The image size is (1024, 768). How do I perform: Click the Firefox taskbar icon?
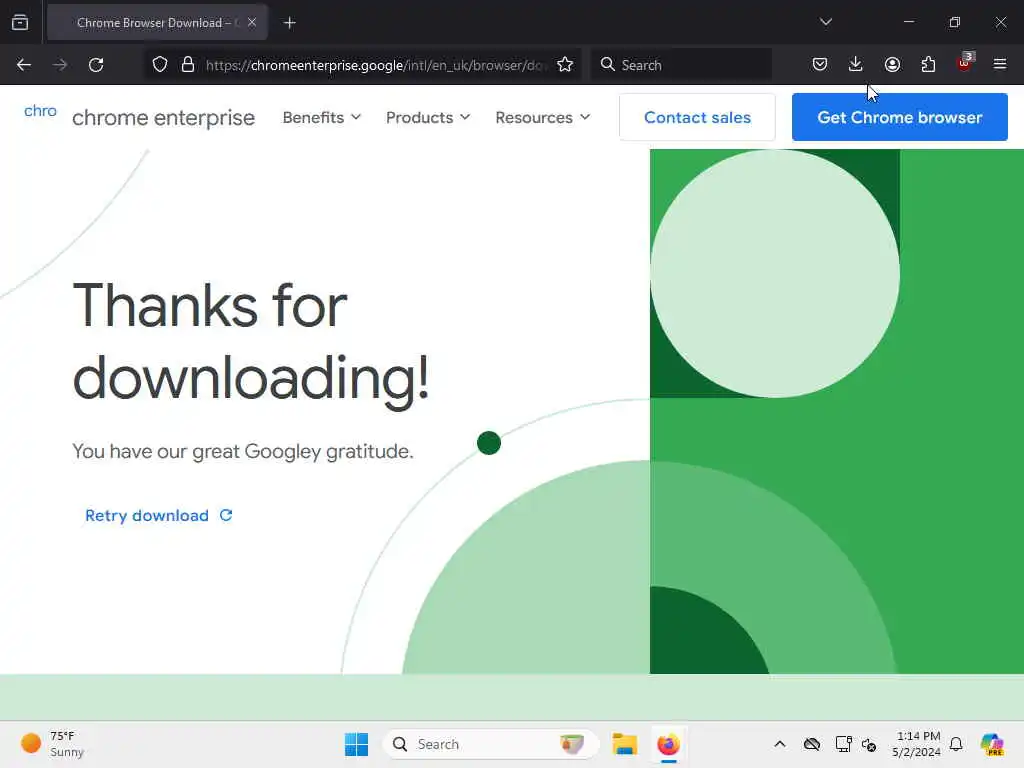[x=668, y=744]
